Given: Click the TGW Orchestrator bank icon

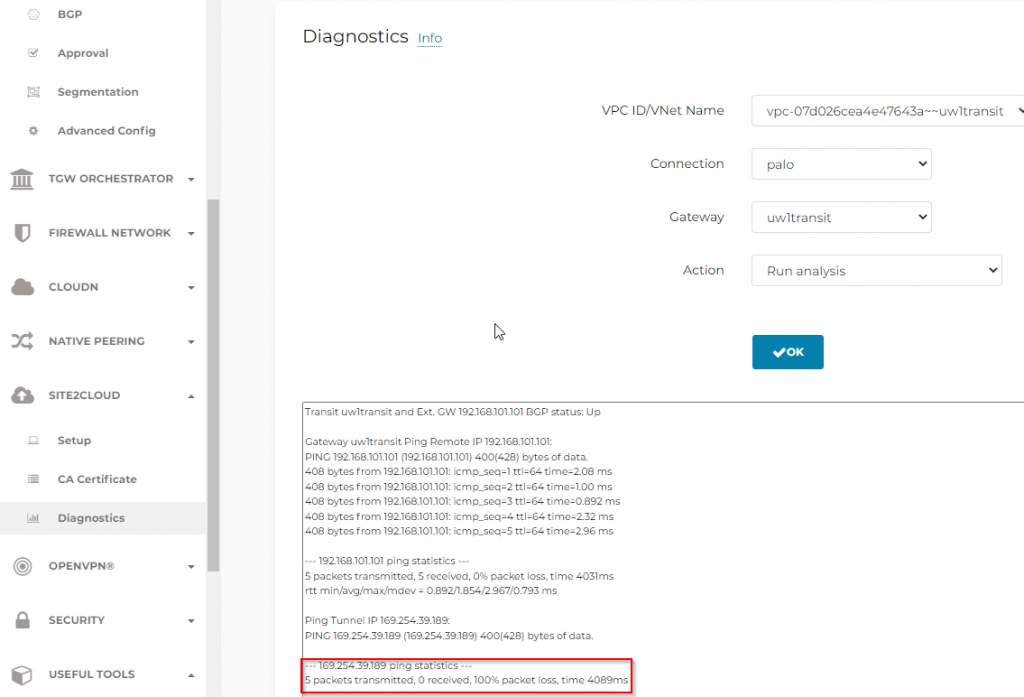Looking at the screenshot, I should (22, 179).
